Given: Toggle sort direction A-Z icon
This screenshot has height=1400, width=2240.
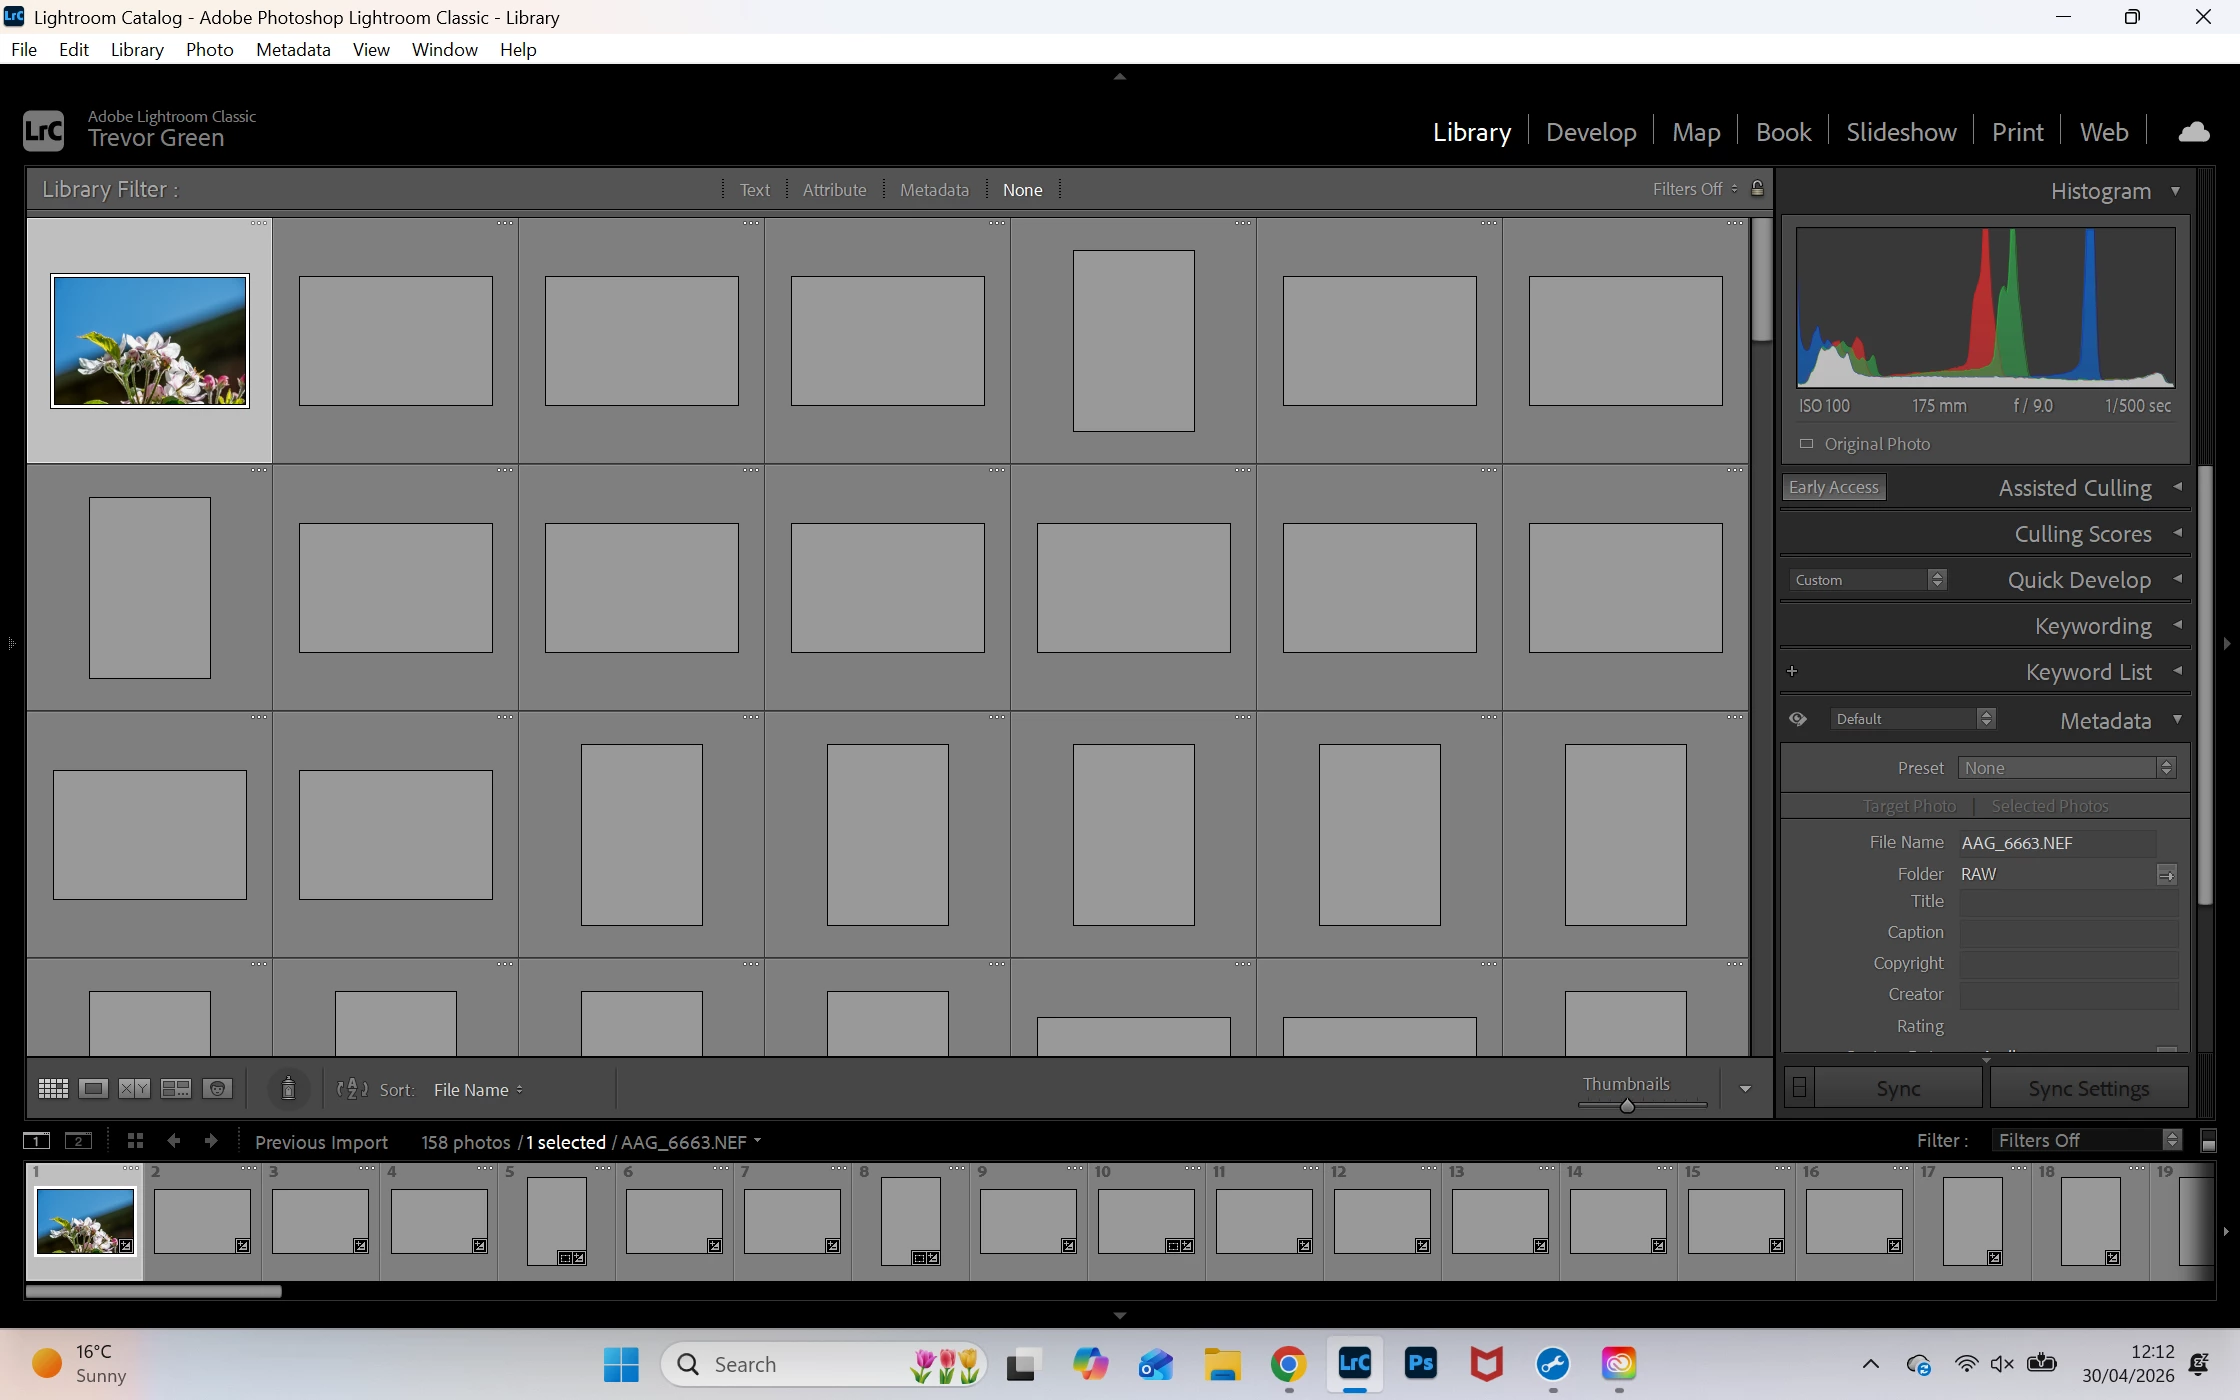Looking at the screenshot, I should tap(352, 1089).
